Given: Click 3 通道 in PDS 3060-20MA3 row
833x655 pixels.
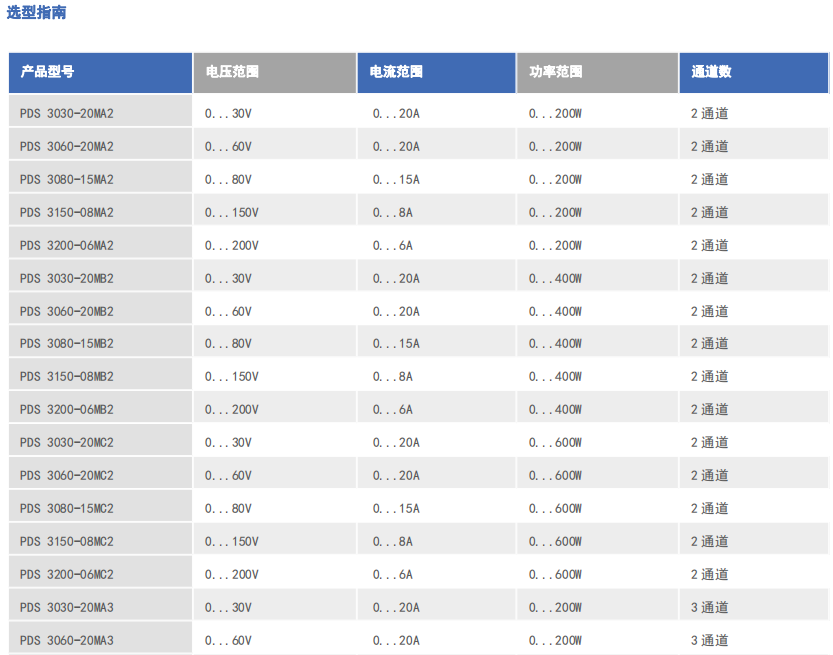Looking at the screenshot, I should click(710, 640).
